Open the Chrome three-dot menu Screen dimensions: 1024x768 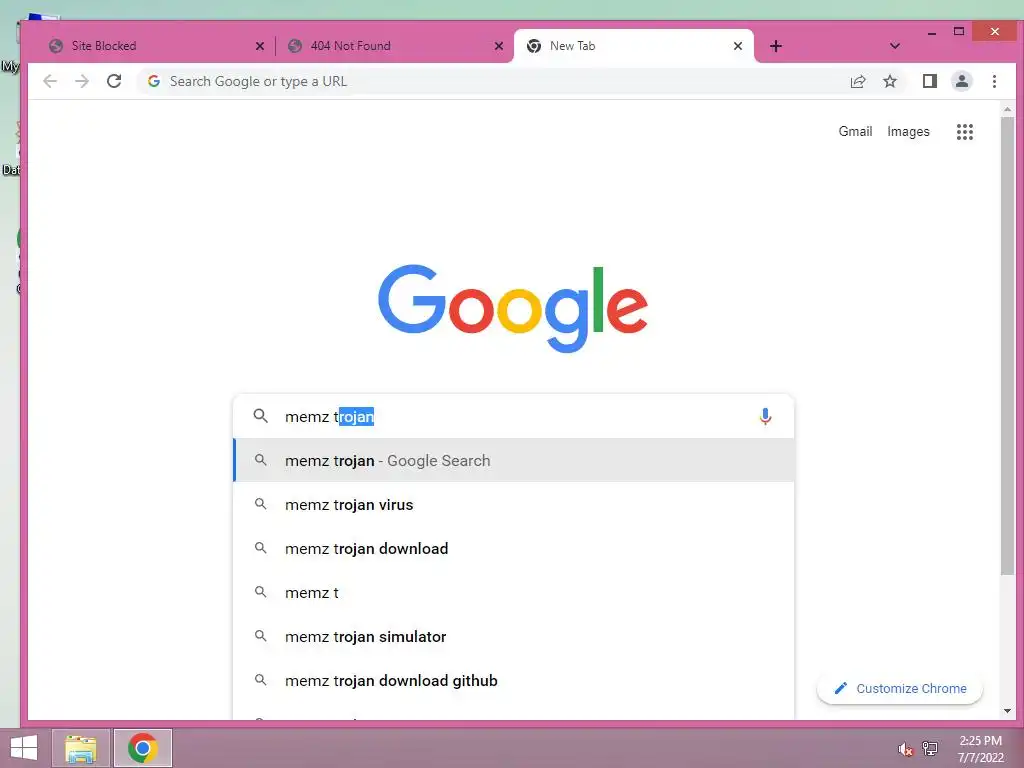point(994,81)
